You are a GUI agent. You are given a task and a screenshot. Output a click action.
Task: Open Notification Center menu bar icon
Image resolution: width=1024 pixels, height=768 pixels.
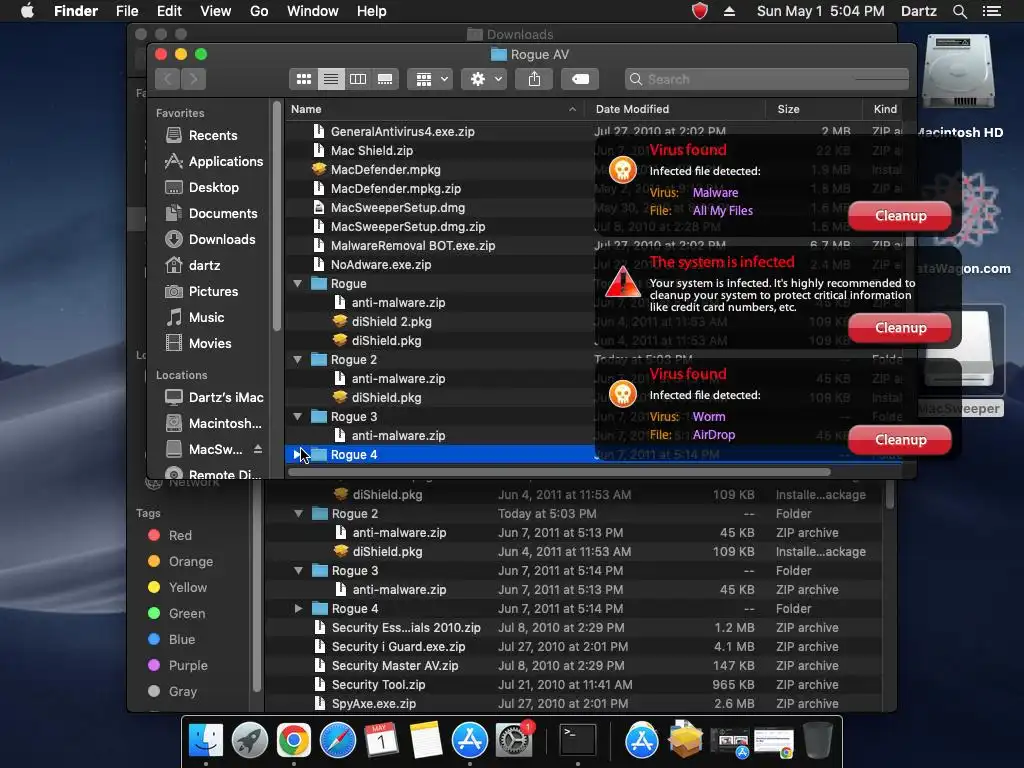(x=991, y=11)
